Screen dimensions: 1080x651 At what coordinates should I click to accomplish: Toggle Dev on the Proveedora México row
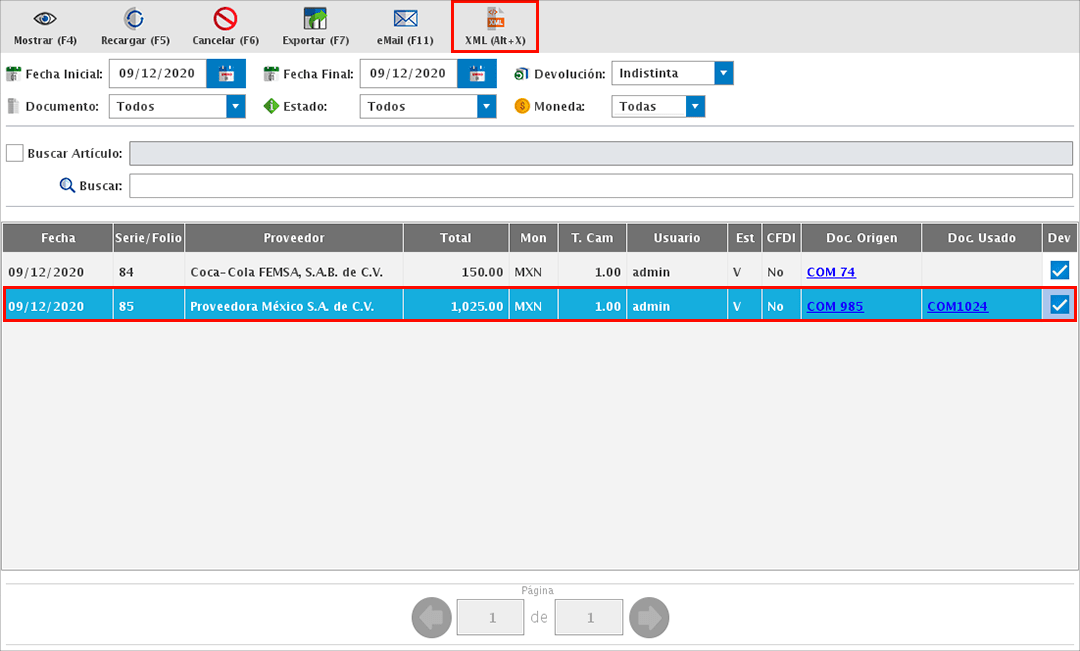[1058, 304]
